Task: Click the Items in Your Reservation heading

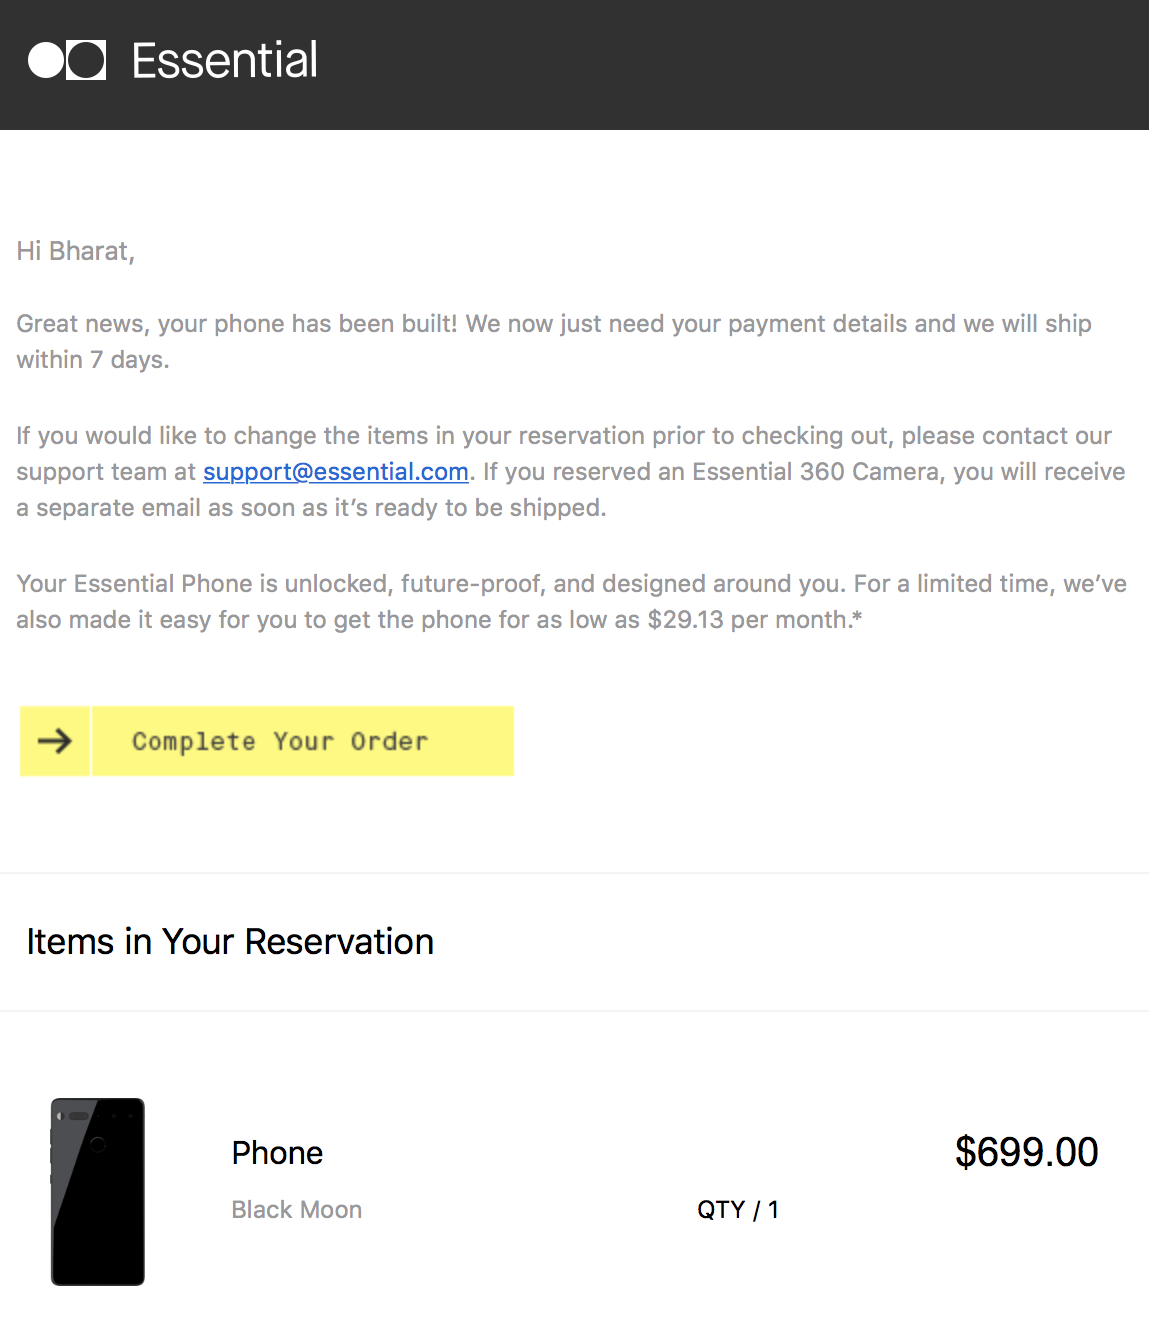Action: click(x=230, y=942)
